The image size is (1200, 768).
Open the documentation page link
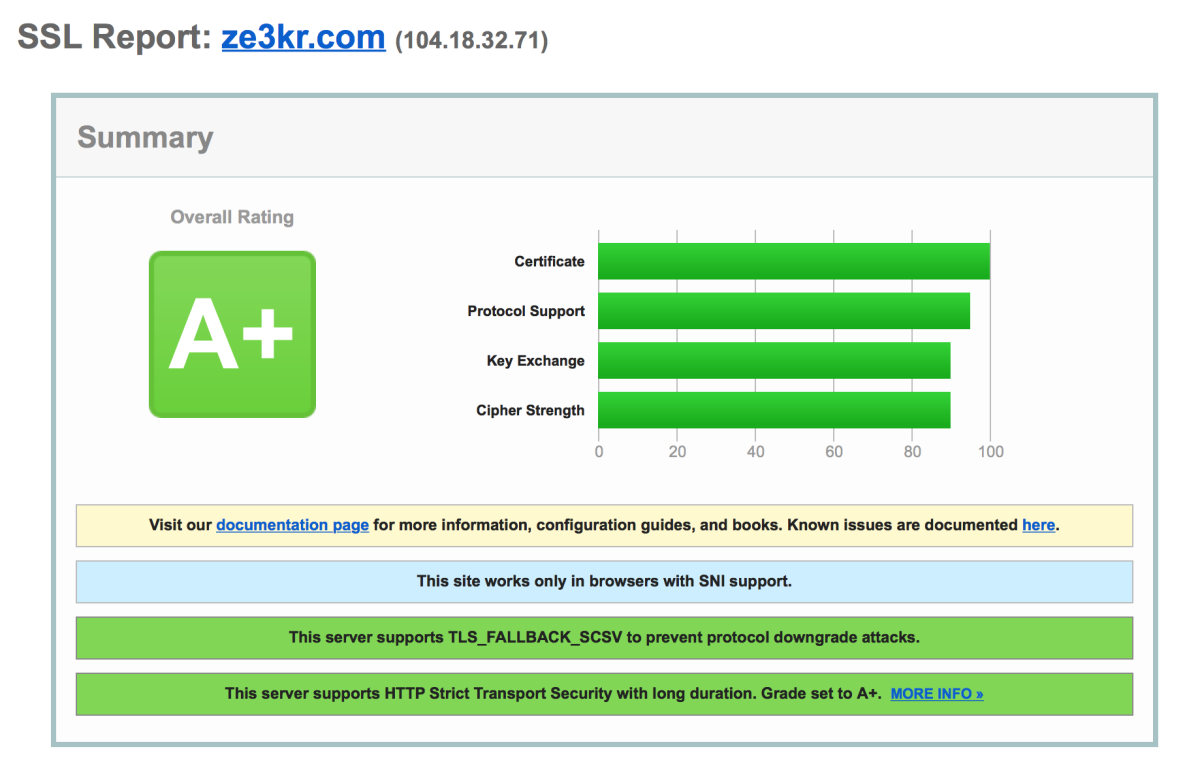click(x=292, y=525)
